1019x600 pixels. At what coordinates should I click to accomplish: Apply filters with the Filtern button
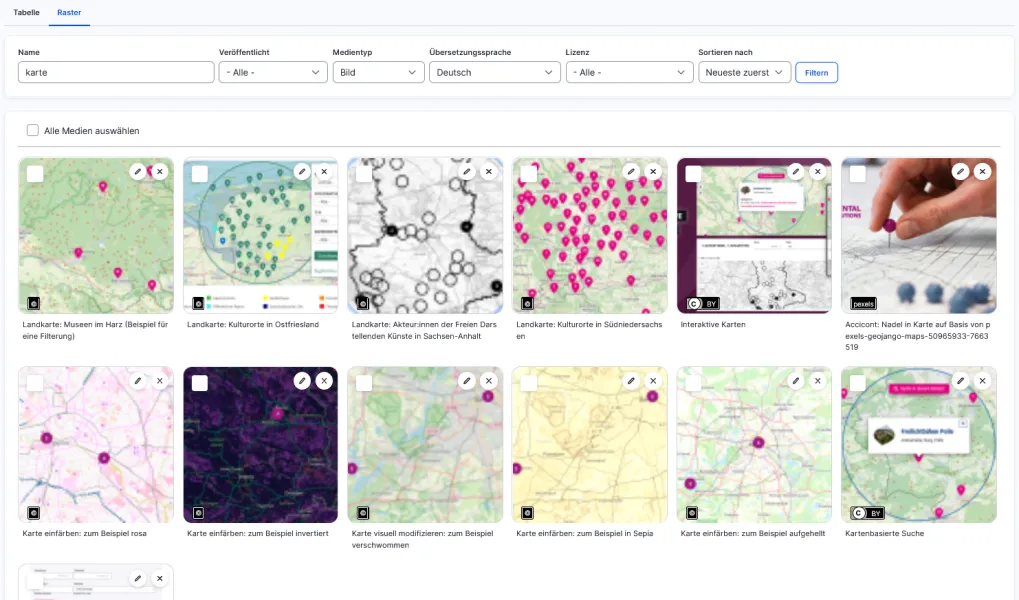[816, 72]
